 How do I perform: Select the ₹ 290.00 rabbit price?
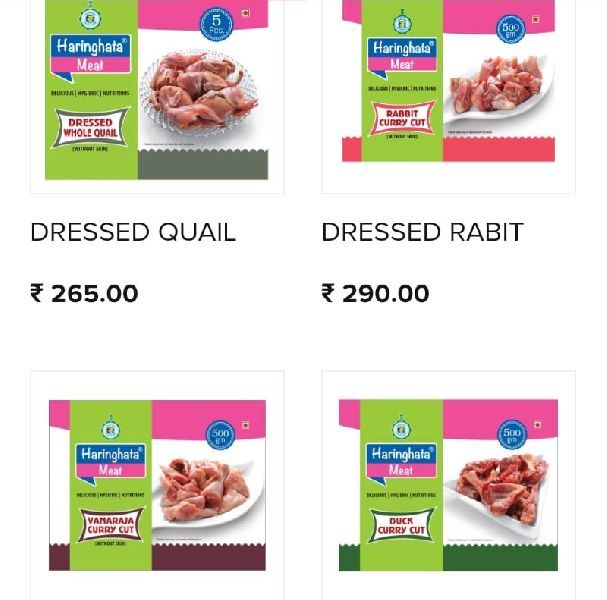pyautogui.click(x=375, y=293)
